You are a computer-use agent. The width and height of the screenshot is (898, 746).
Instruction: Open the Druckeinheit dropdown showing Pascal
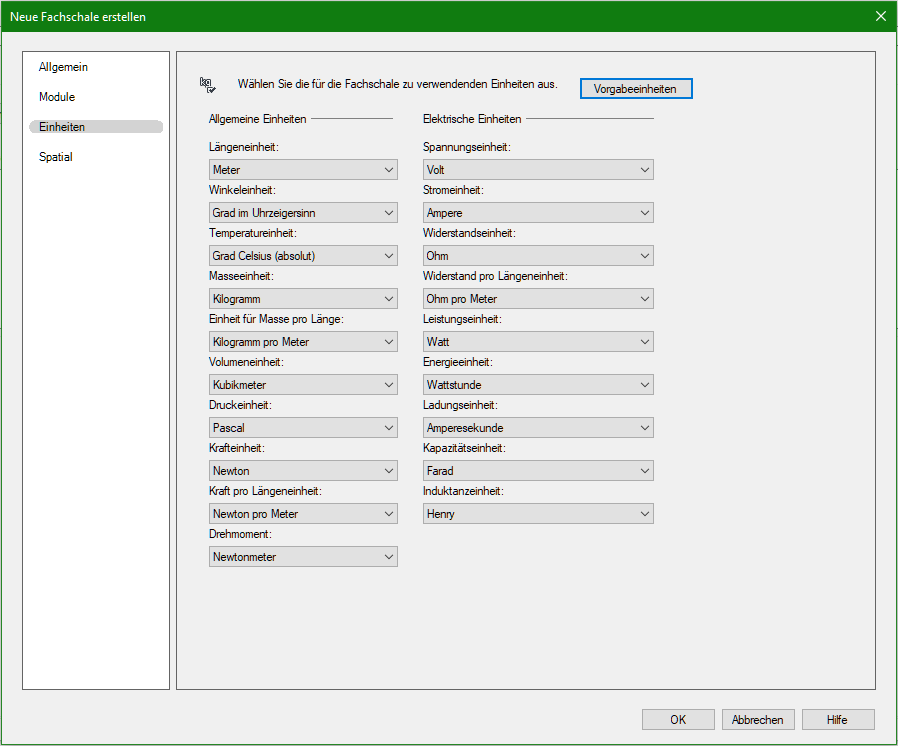303,427
